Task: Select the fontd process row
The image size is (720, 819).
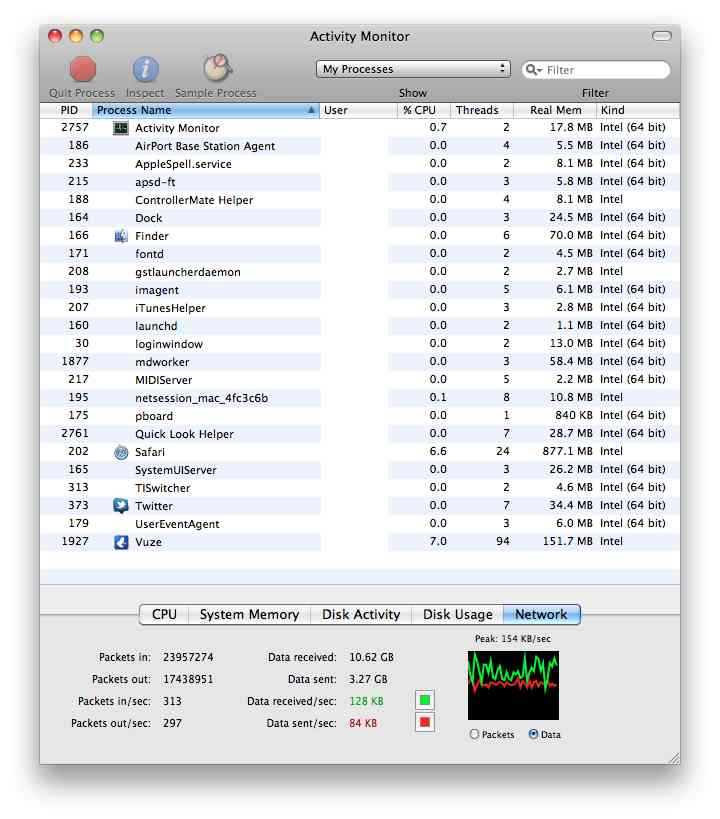Action: coord(360,254)
